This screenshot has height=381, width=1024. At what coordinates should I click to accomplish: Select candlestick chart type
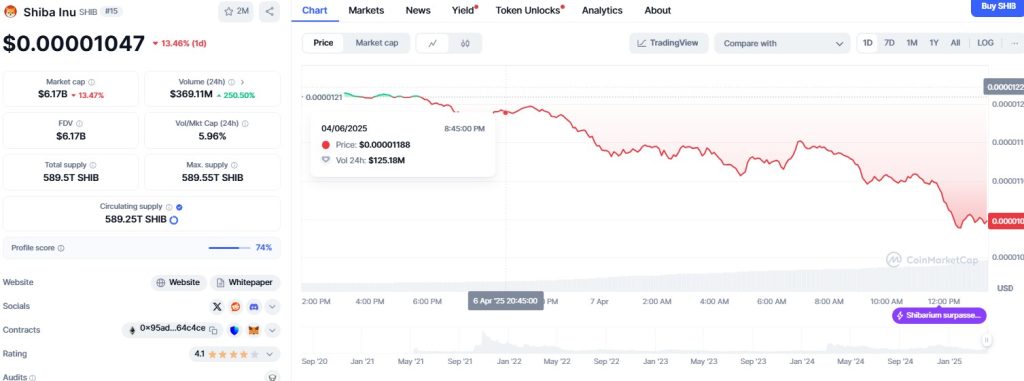point(465,43)
